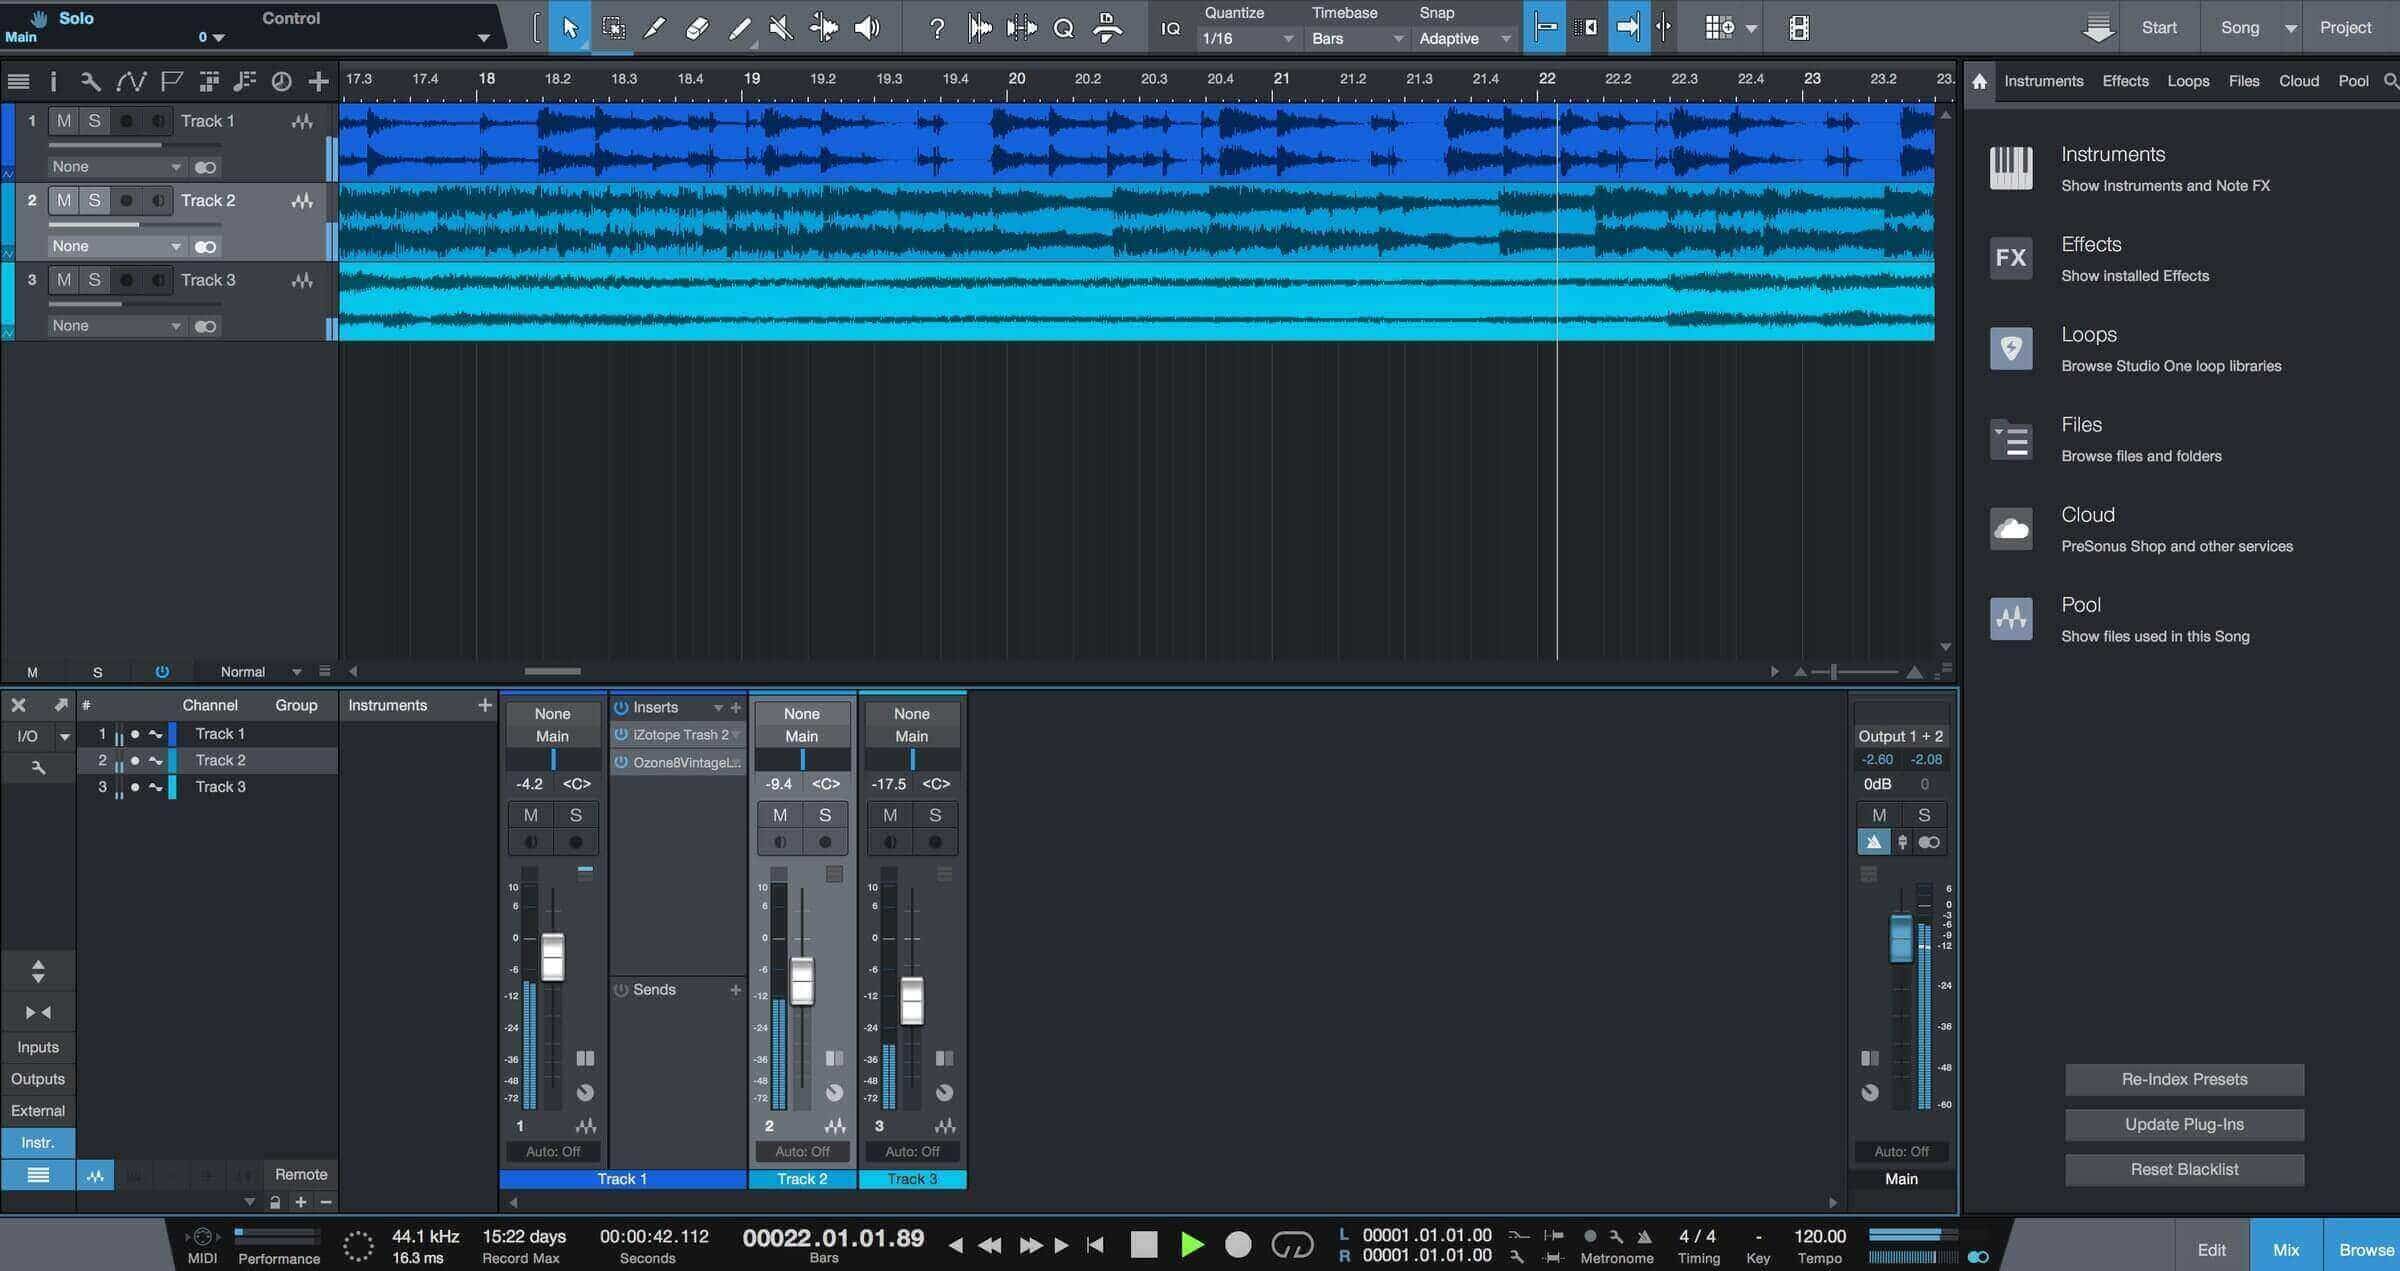
Task: Click the Reset Blacklist button
Action: 2184,1169
